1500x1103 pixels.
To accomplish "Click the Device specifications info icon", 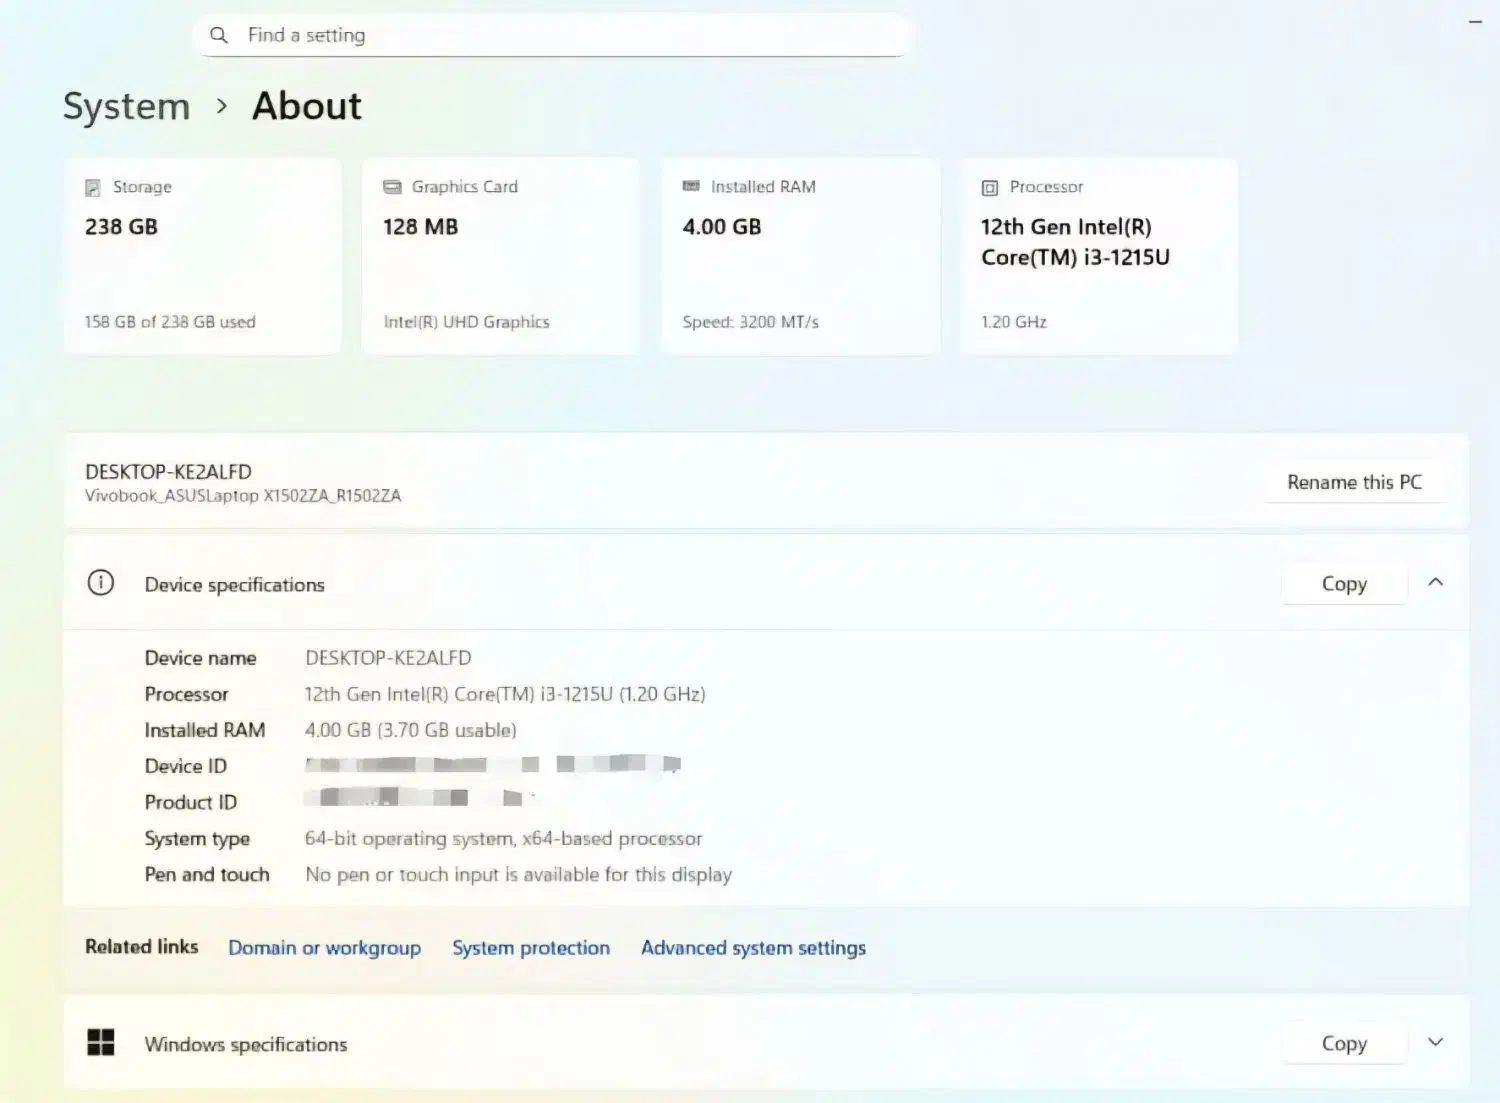I will tap(101, 583).
